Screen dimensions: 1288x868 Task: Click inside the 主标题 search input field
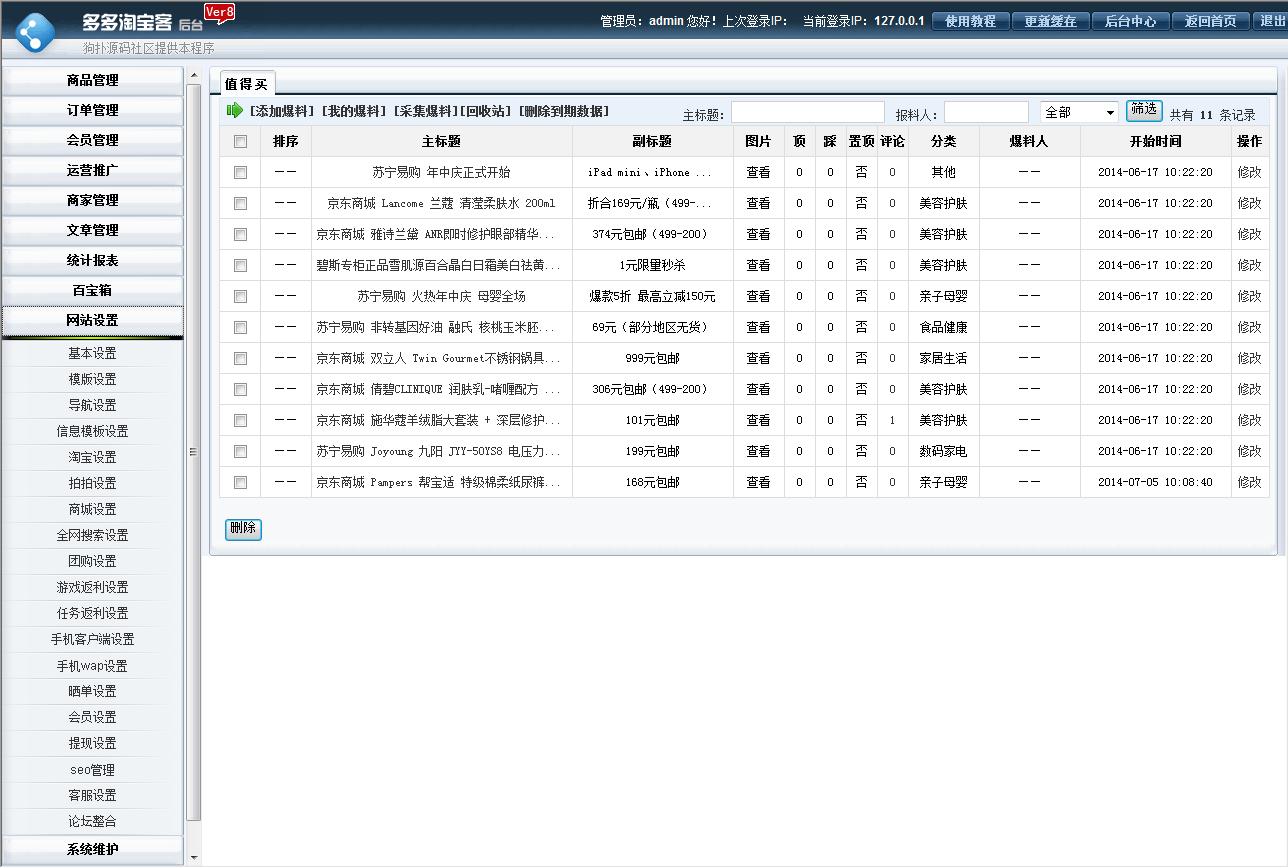point(808,111)
